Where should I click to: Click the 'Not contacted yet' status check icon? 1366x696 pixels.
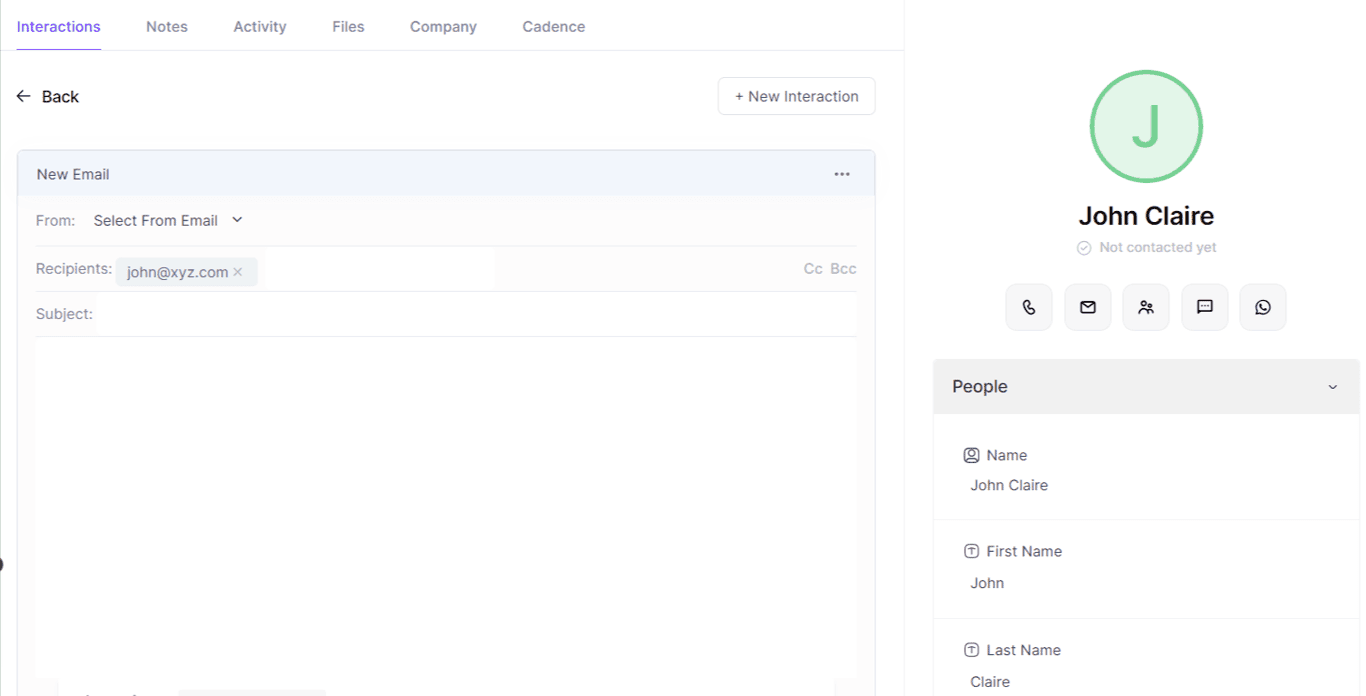(1084, 247)
